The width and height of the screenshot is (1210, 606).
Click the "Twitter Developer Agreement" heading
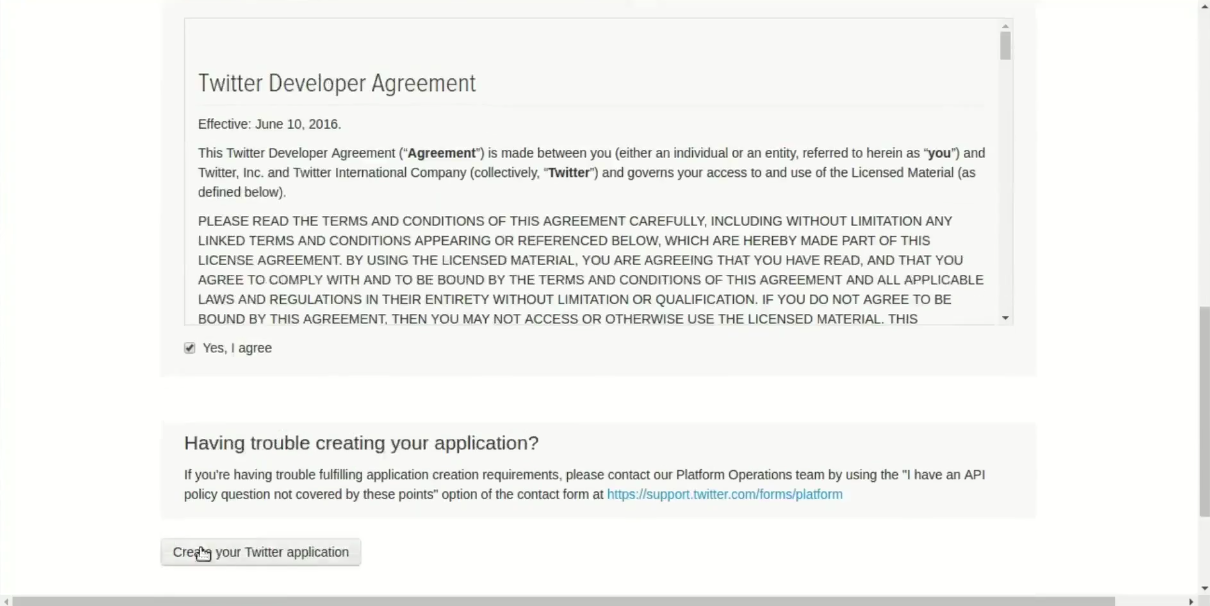(337, 83)
